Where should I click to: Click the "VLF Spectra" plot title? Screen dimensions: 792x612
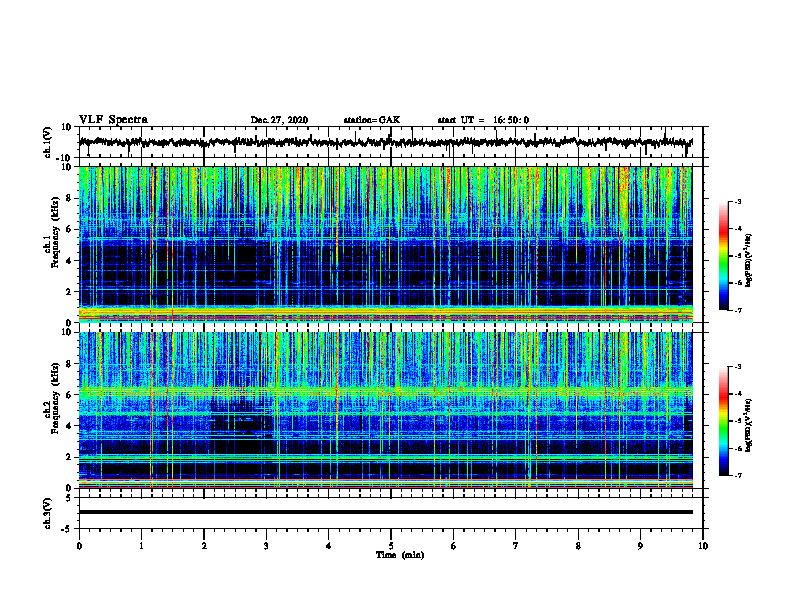tap(113, 120)
